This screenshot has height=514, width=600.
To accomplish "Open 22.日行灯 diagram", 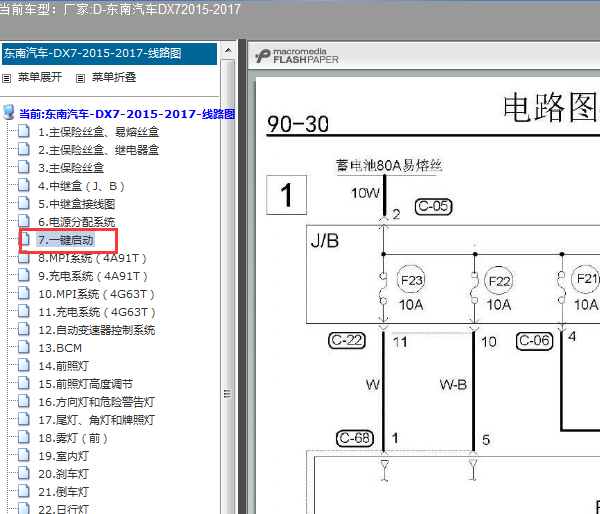I will [64, 509].
